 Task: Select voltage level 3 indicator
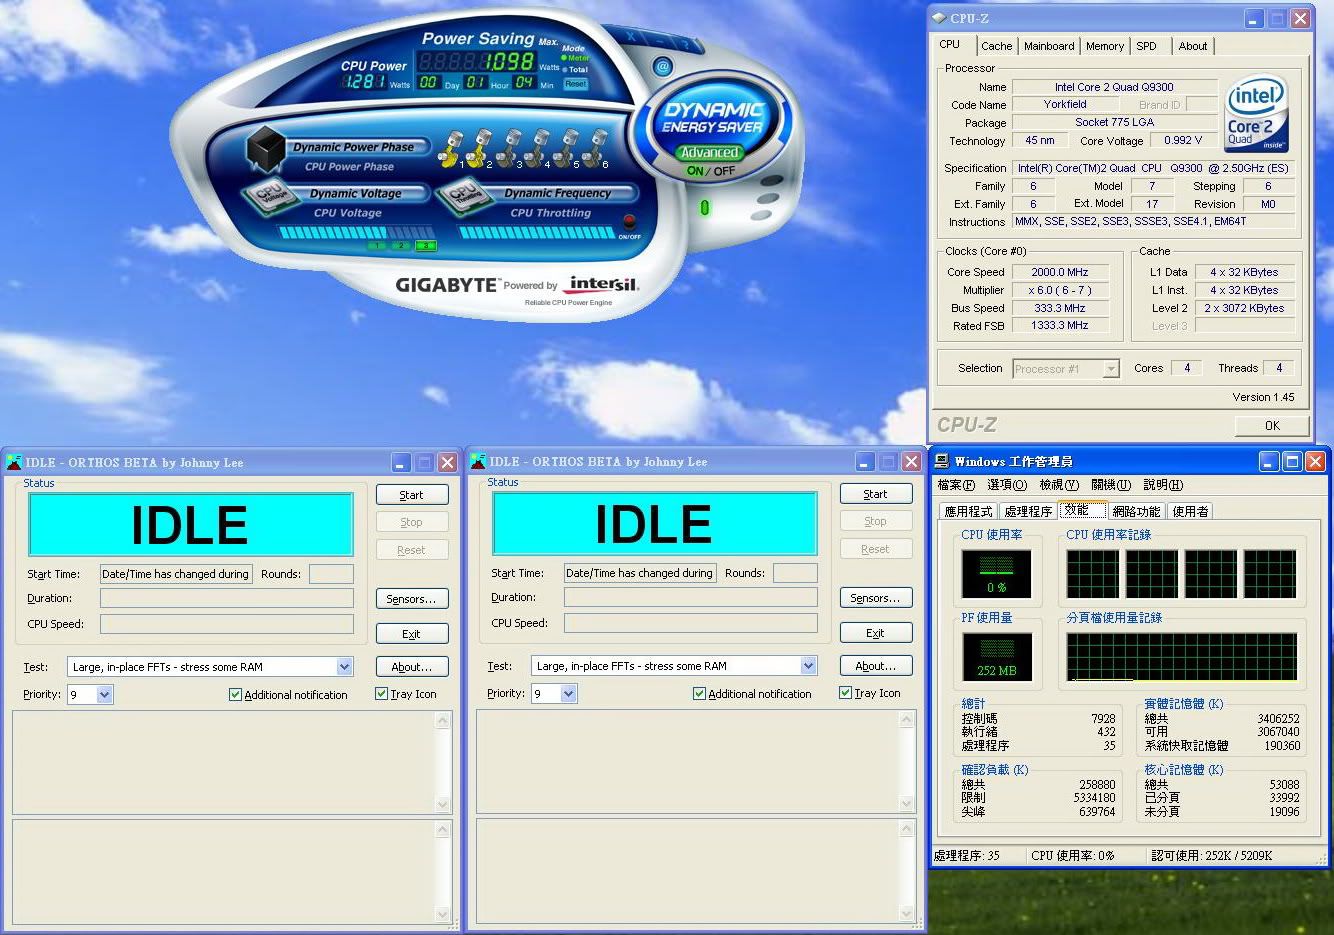coord(426,245)
